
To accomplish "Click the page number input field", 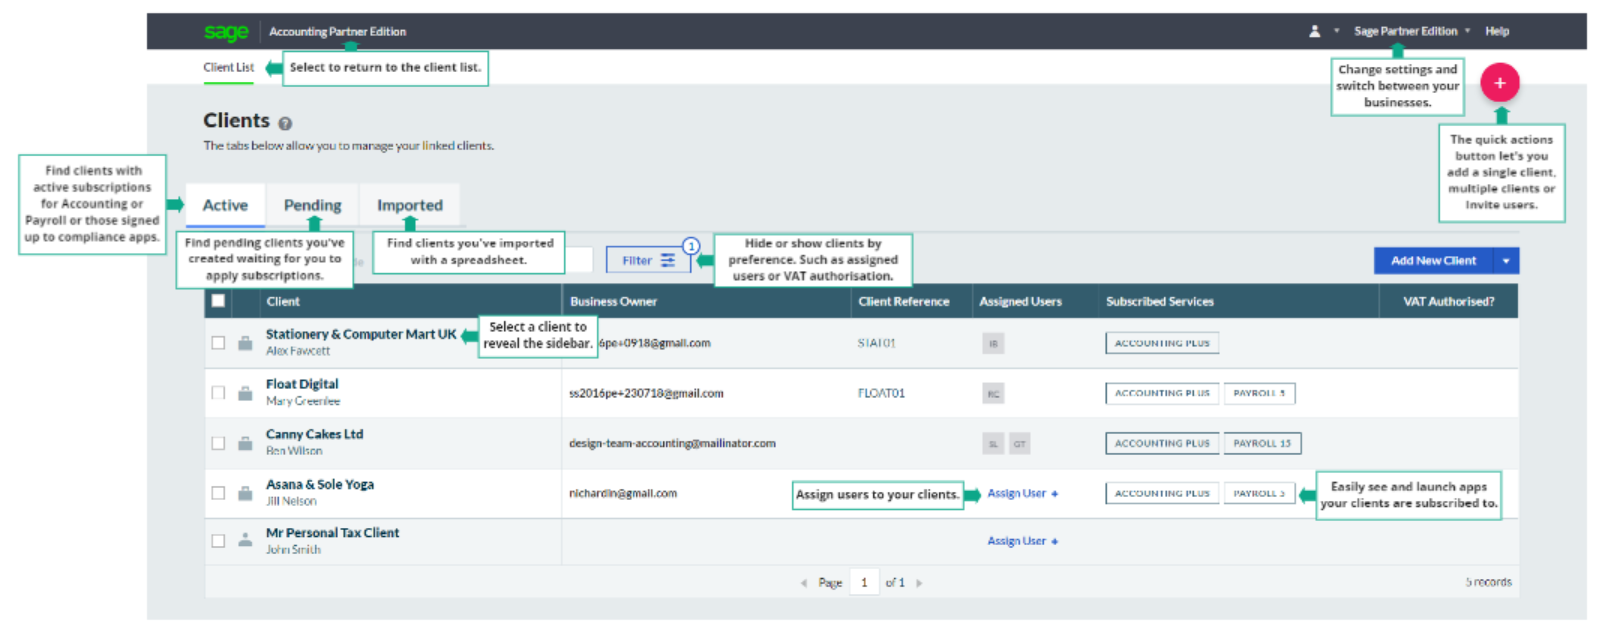I will [x=864, y=582].
